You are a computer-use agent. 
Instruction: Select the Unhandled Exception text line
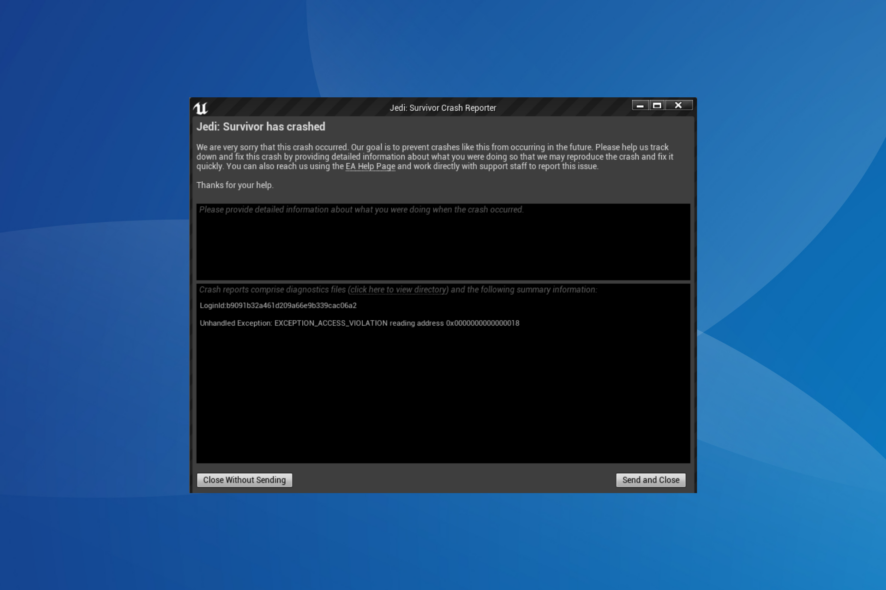click(x=359, y=323)
